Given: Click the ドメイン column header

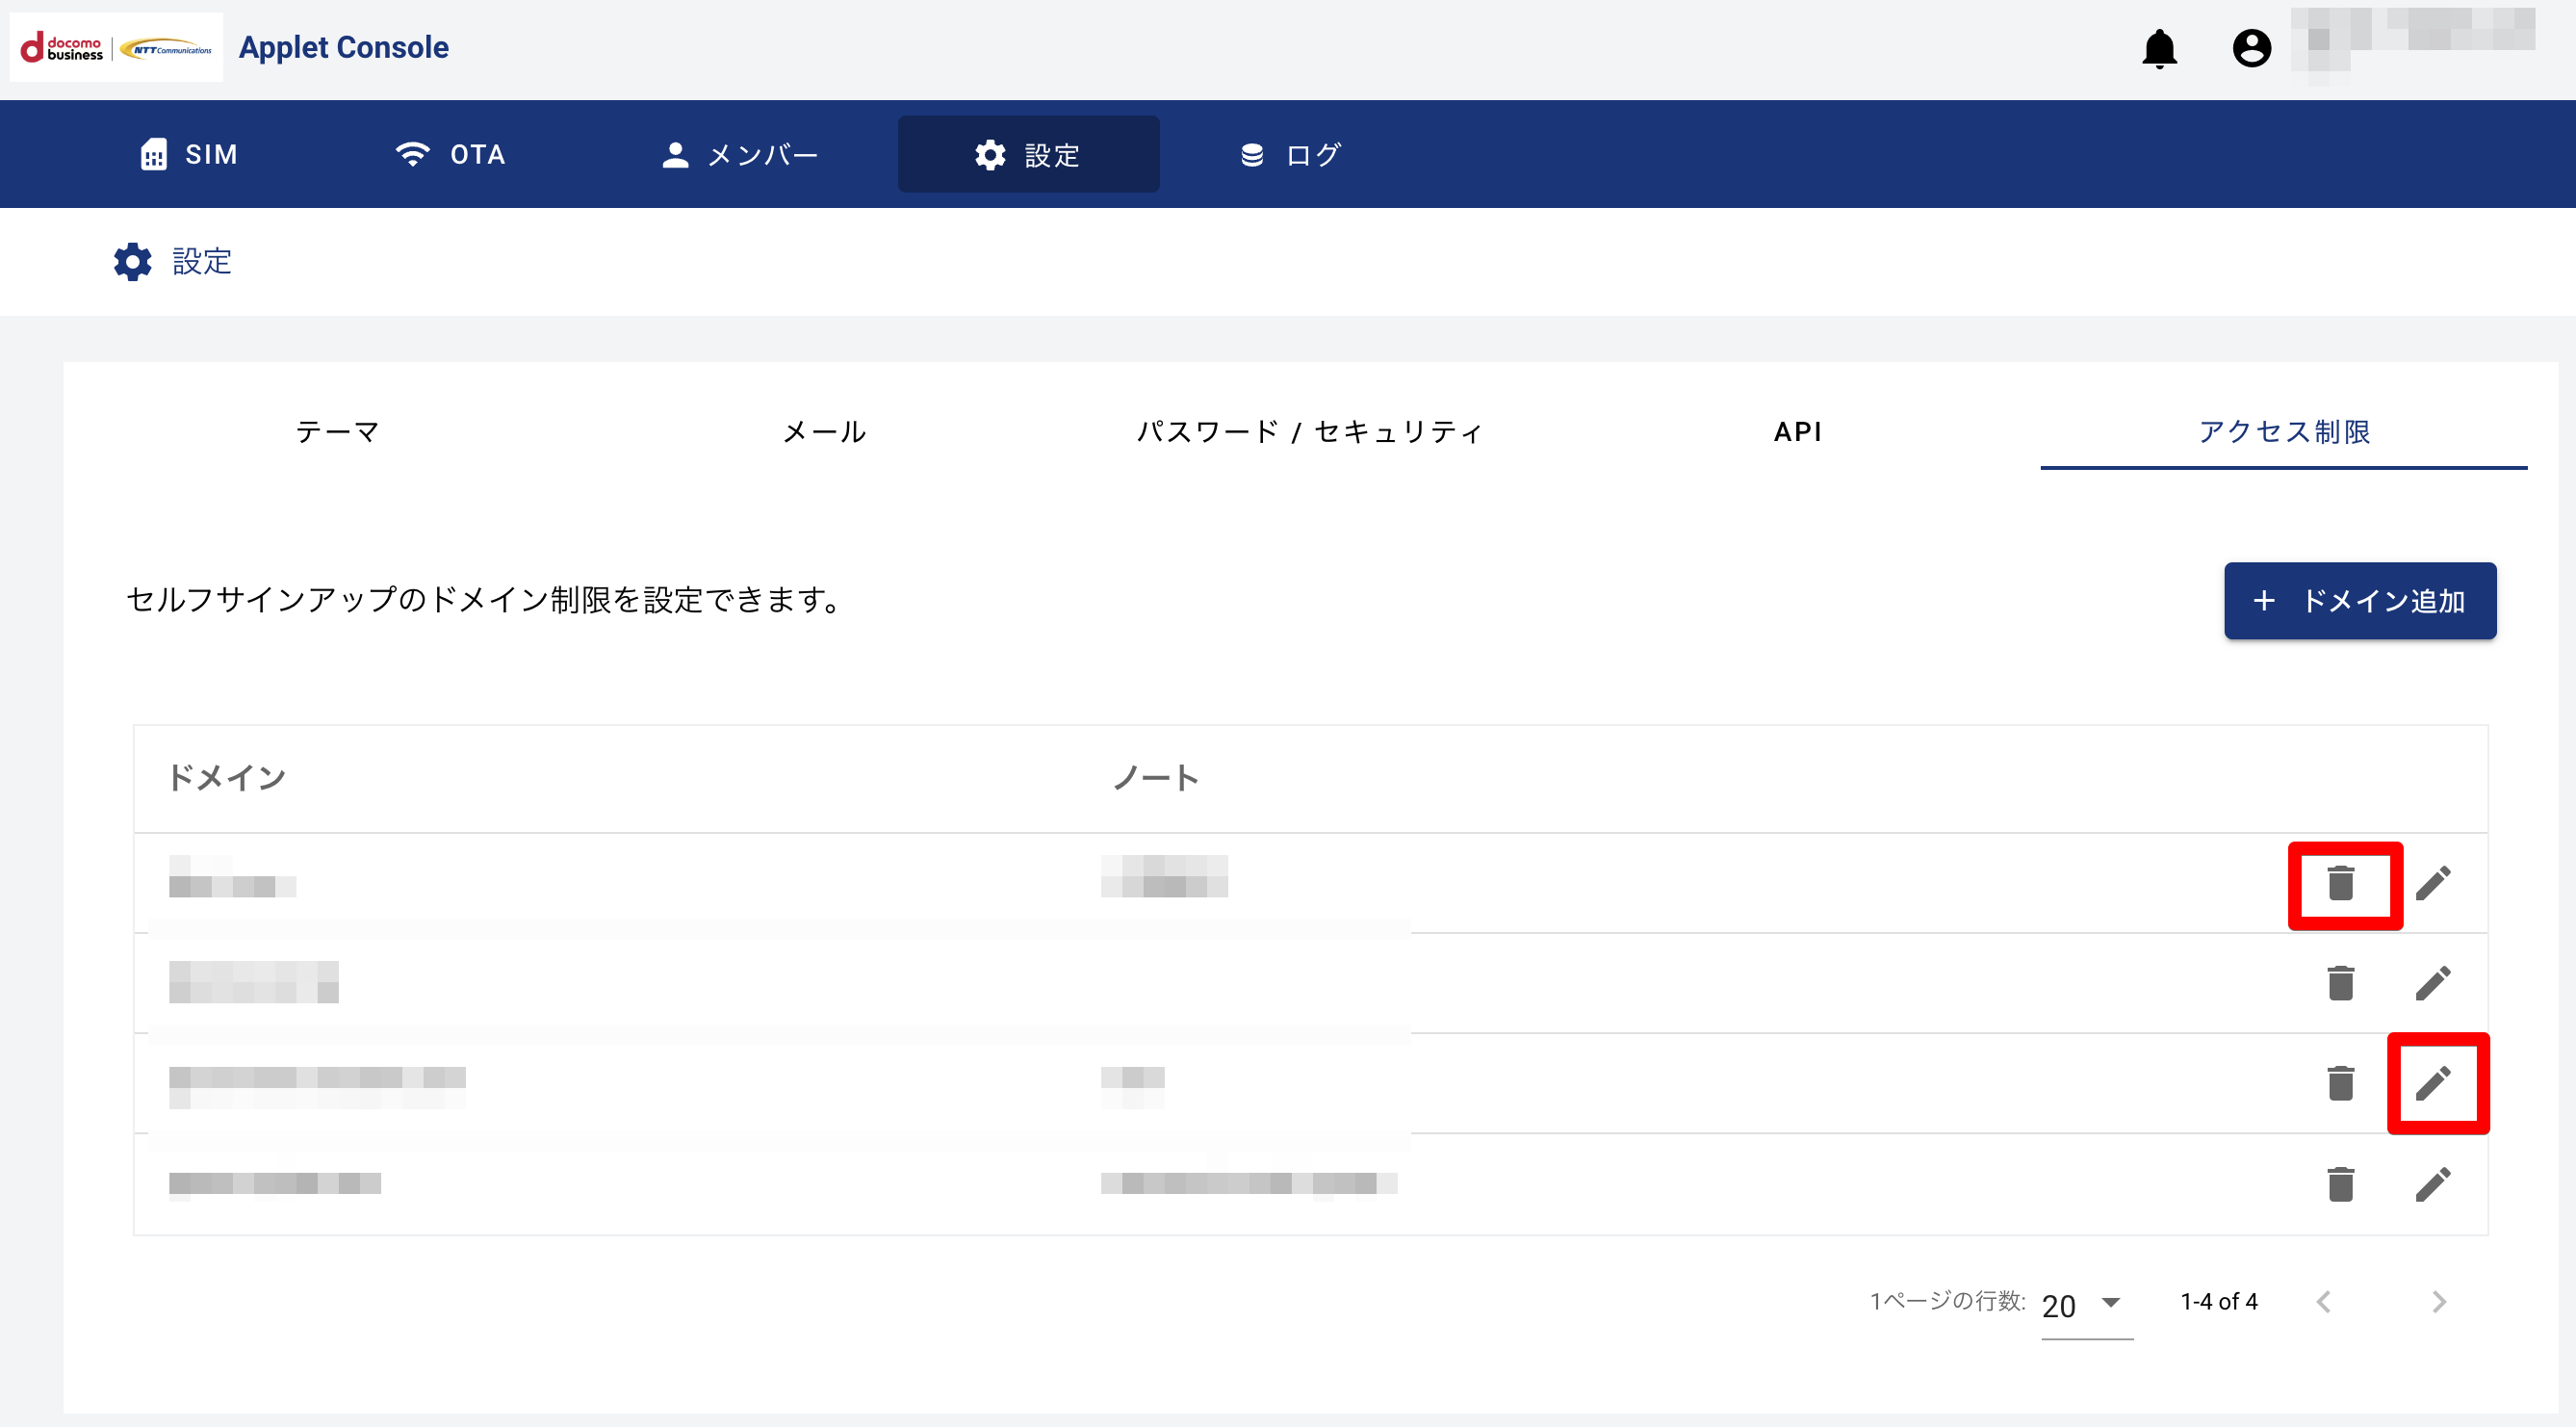Looking at the screenshot, I should pyautogui.click(x=227, y=777).
